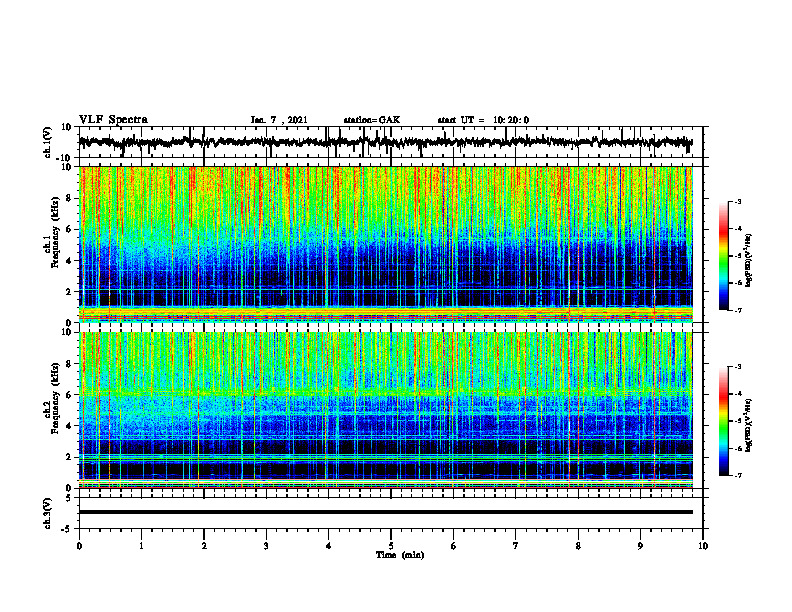Image resolution: width=792 pixels, height=612 pixels.
Task: Click the '-5' label on upper color bar
Action: [737, 256]
